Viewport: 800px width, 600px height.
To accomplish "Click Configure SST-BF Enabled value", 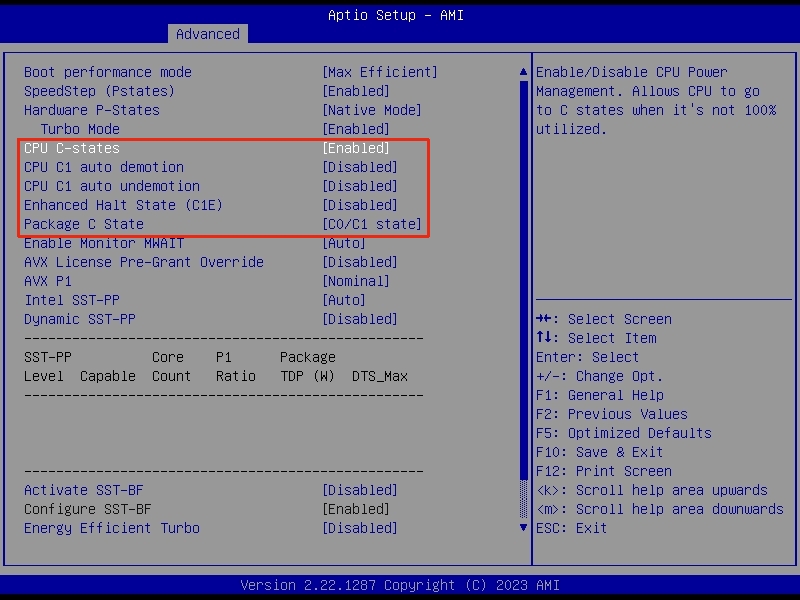I will (356, 509).
